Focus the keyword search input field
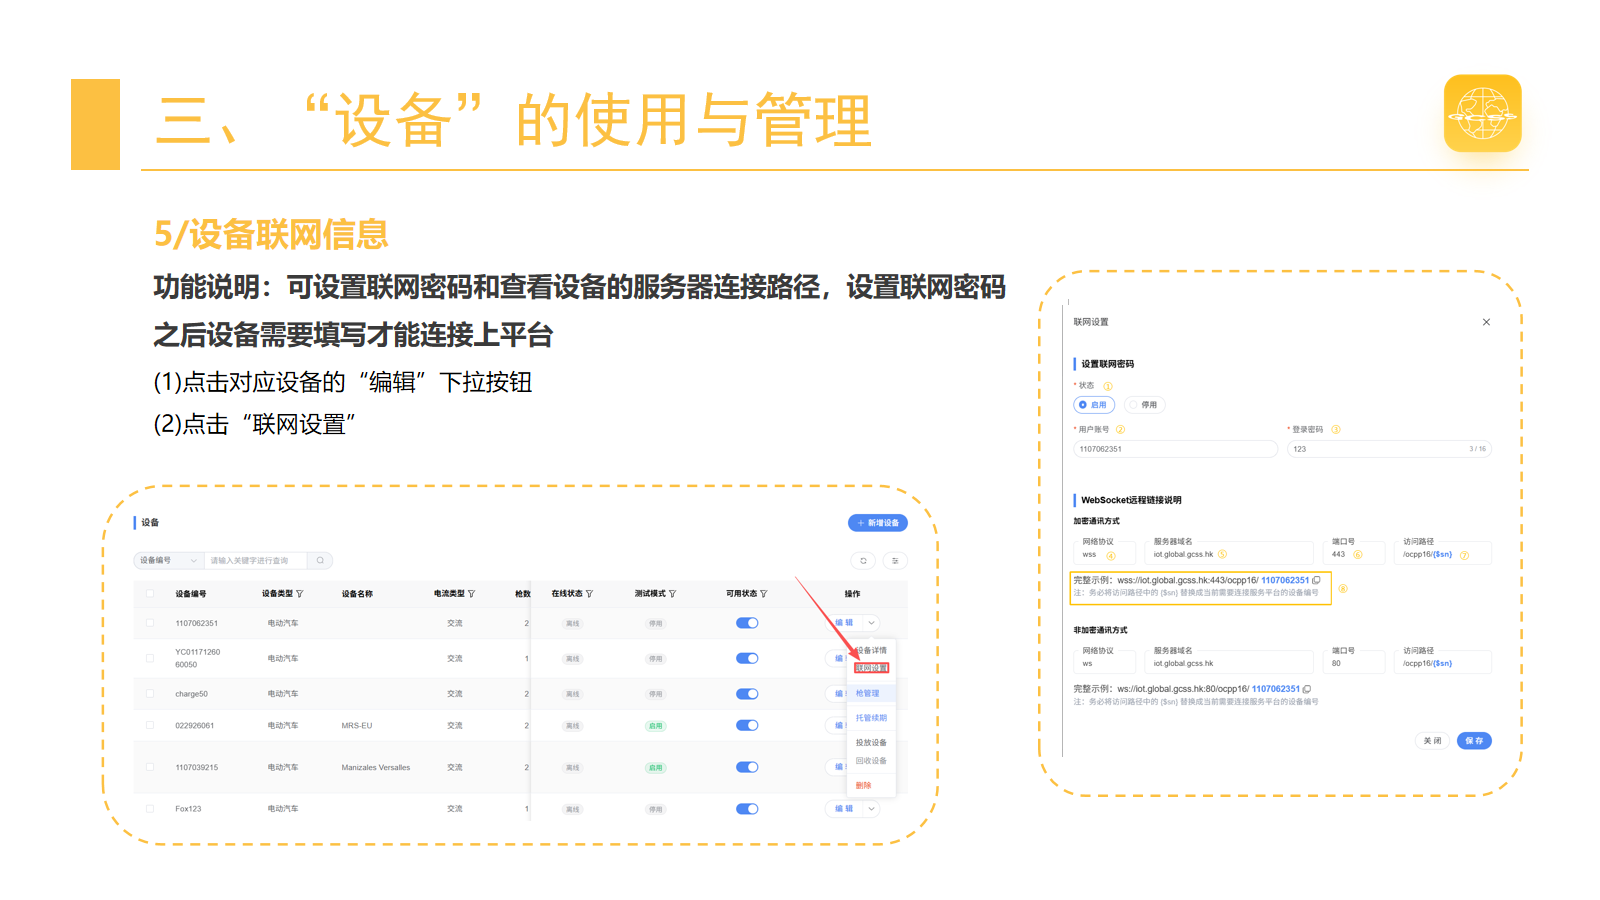This screenshot has width=1600, height=900. (256, 561)
